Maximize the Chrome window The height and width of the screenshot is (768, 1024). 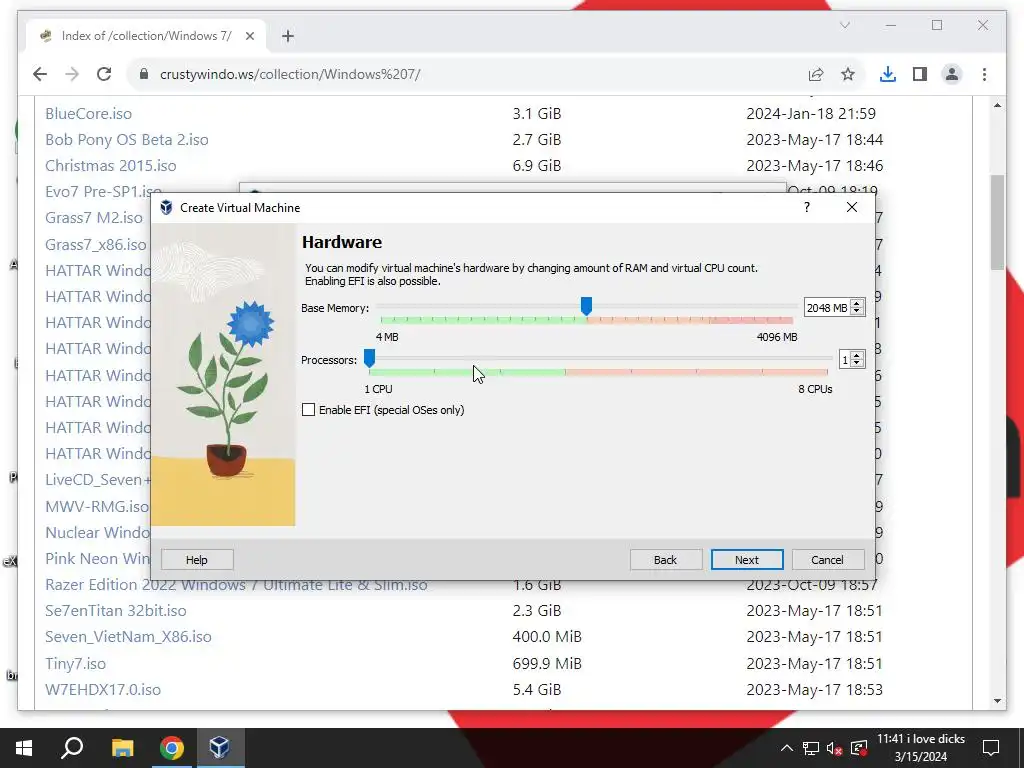pyautogui.click(x=937, y=25)
